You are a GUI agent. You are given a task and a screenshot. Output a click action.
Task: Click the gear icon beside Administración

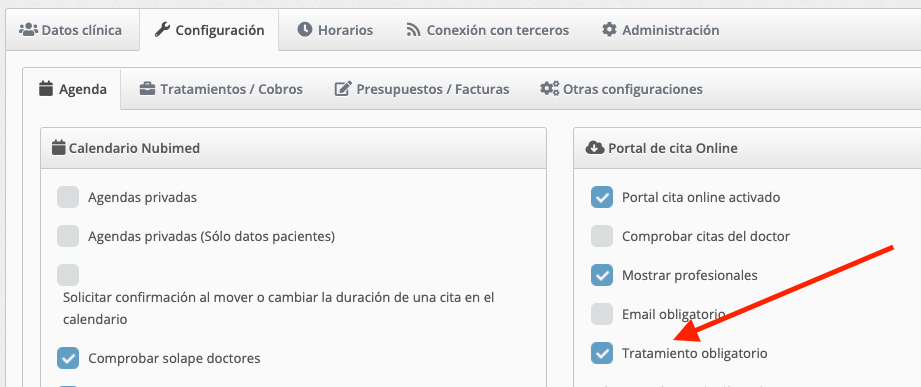click(x=609, y=29)
